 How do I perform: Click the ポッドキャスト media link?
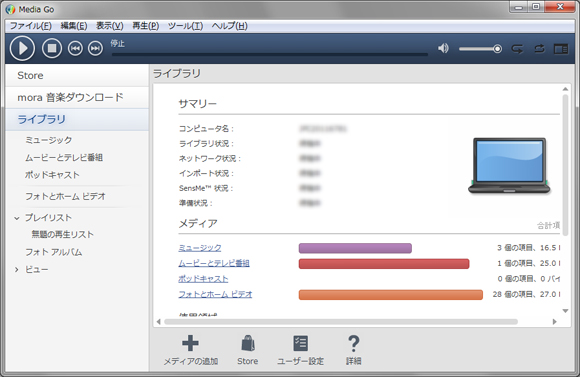(203, 279)
